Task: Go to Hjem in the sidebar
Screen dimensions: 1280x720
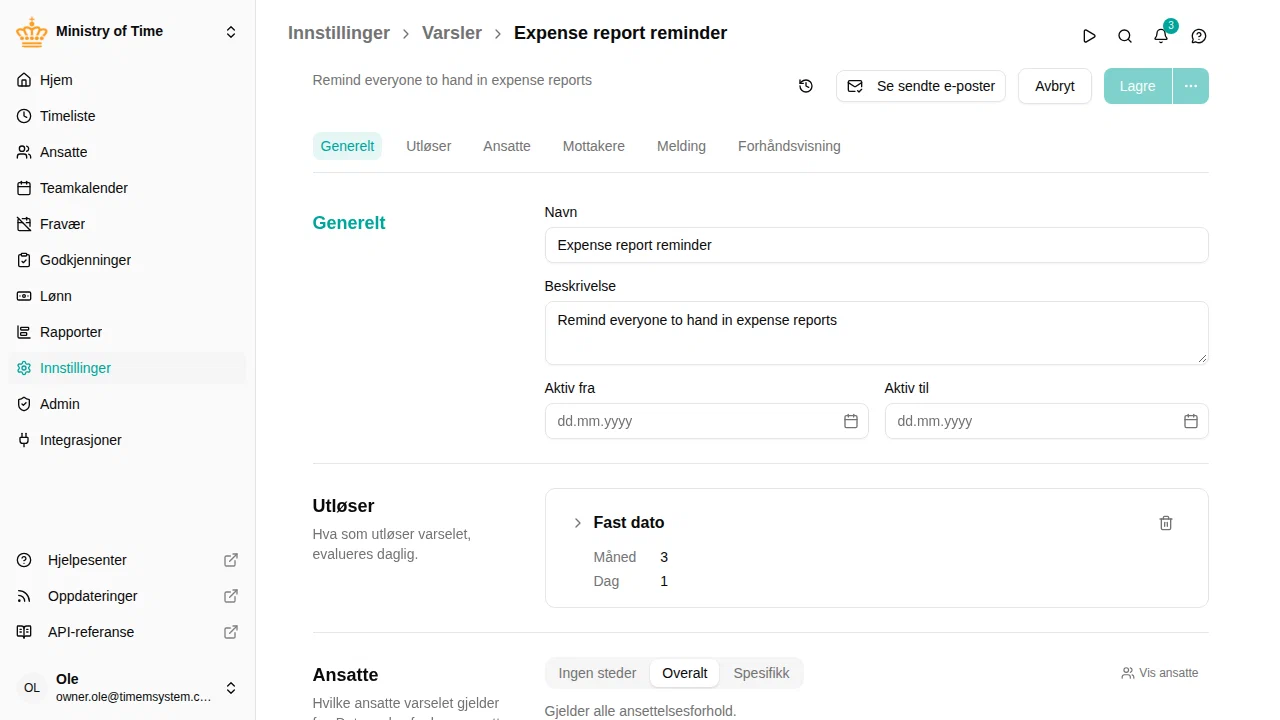Action: click(127, 80)
